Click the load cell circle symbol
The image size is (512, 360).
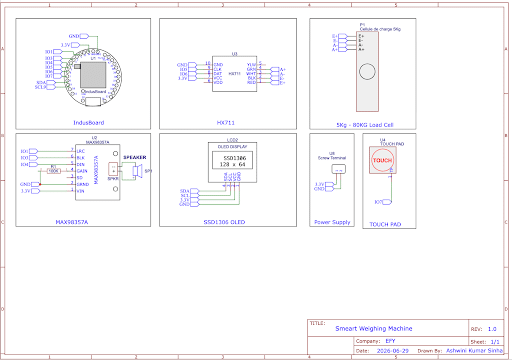pyautogui.click(x=367, y=71)
